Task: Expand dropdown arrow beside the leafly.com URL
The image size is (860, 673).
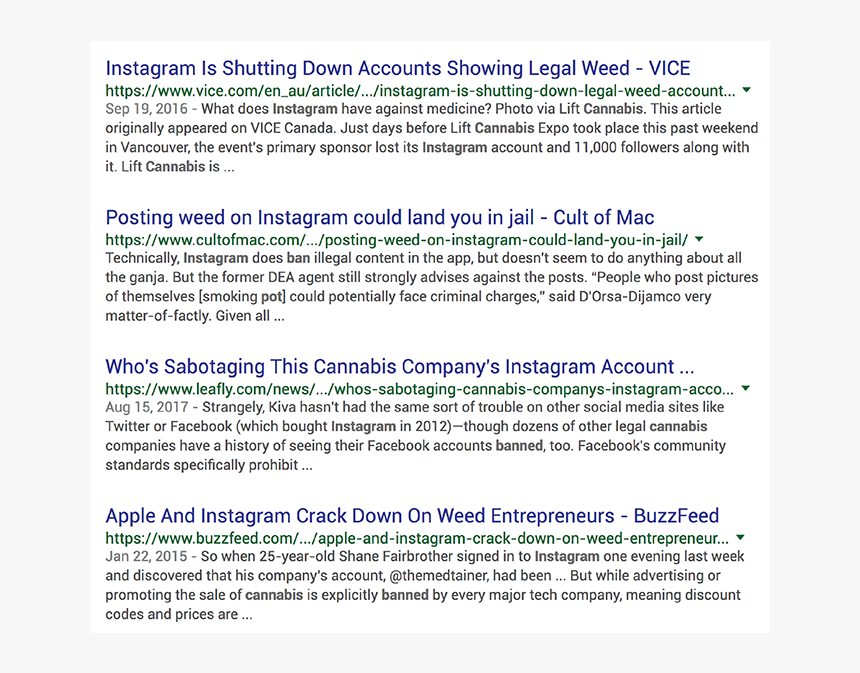Action: click(745, 388)
